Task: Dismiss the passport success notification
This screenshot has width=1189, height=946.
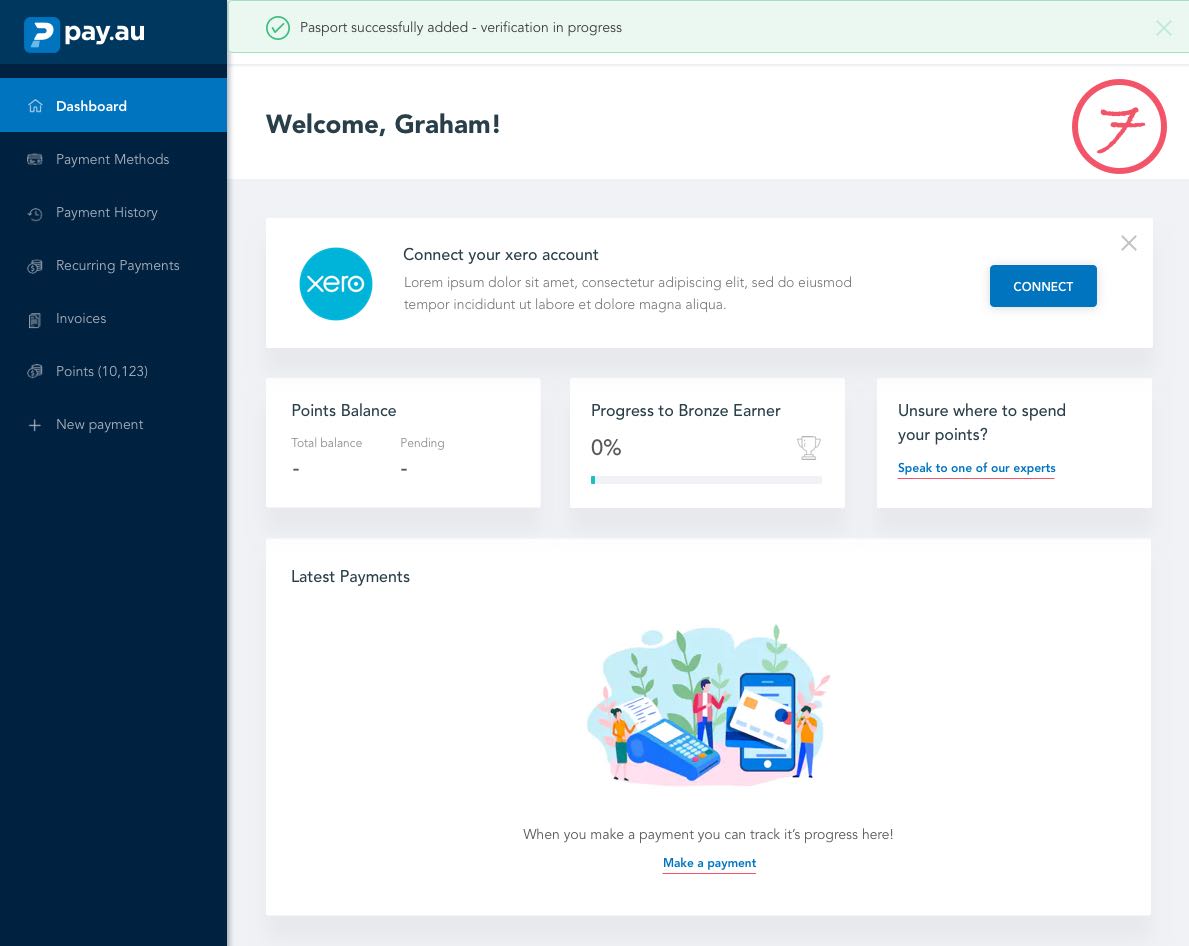Action: (1163, 28)
